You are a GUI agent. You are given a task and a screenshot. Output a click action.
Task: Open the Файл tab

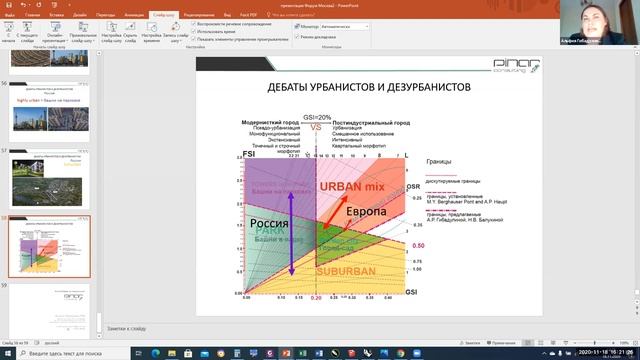click(x=10, y=15)
